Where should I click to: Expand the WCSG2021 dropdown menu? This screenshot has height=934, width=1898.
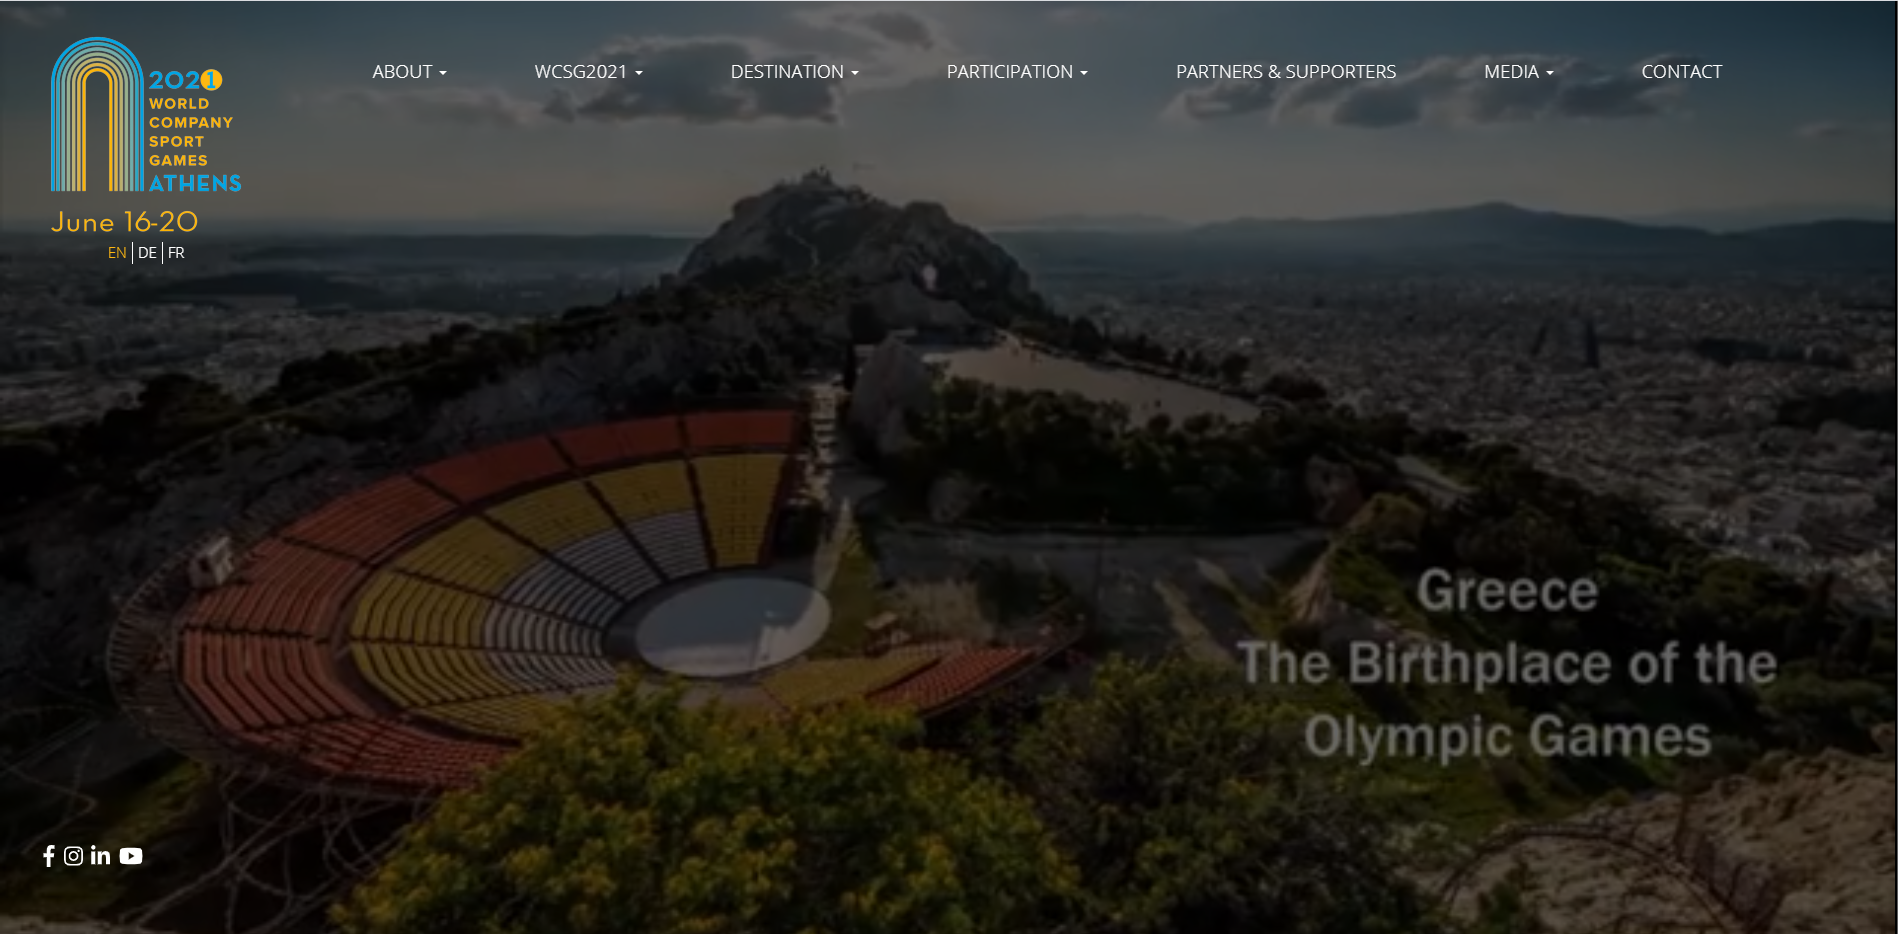(x=588, y=72)
